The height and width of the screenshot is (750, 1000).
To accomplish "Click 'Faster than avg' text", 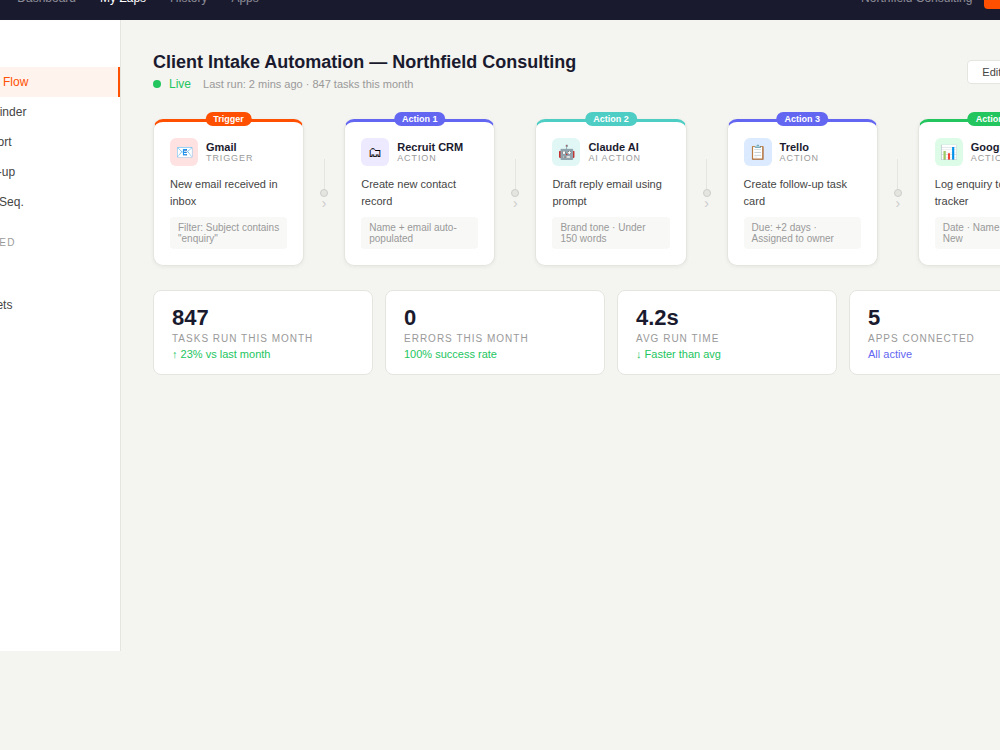I will pos(679,354).
